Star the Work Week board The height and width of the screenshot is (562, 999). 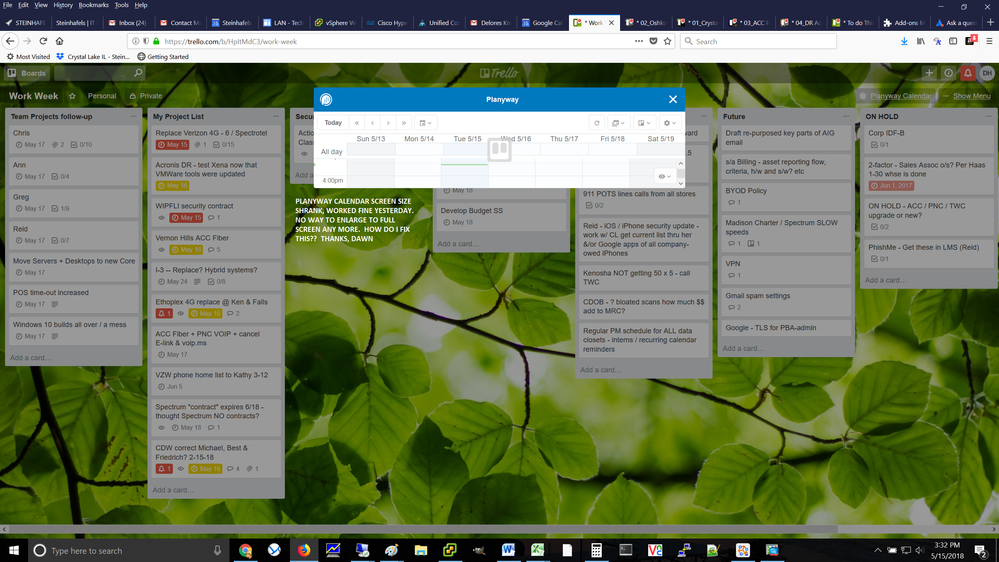click(72, 96)
